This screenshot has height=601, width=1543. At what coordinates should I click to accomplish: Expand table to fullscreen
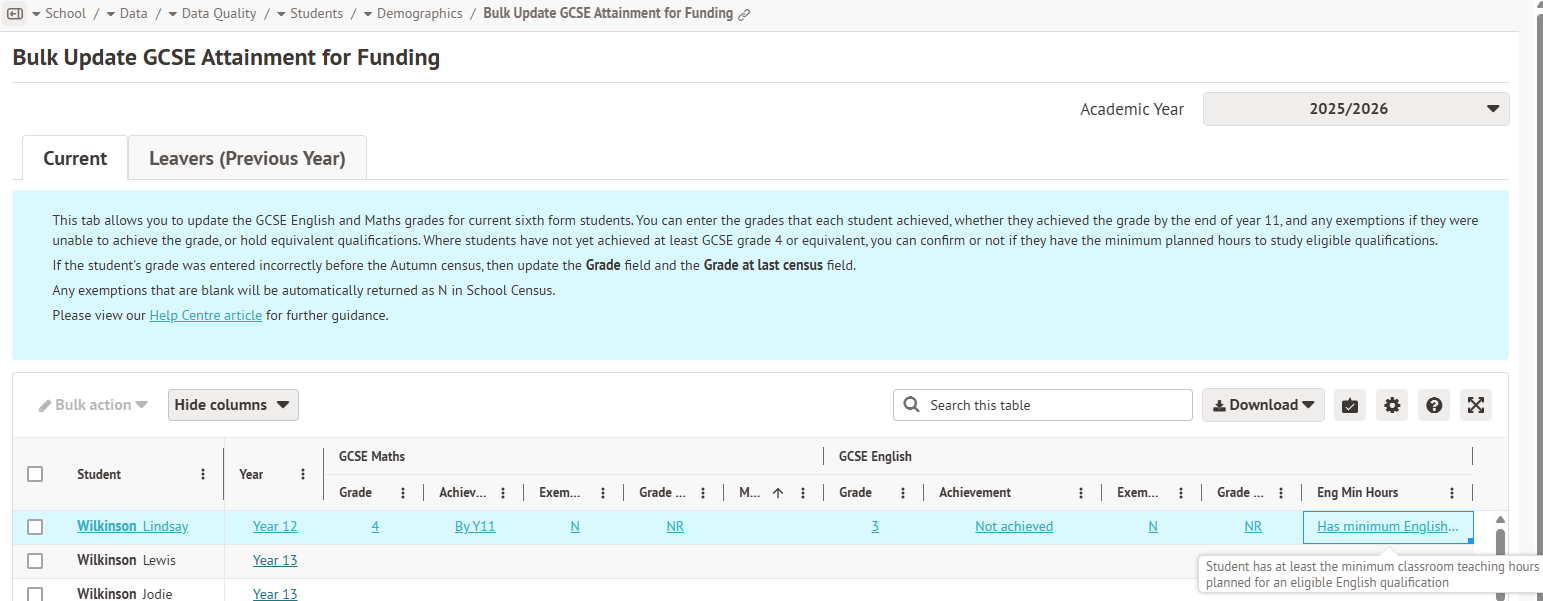[1476, 405]
